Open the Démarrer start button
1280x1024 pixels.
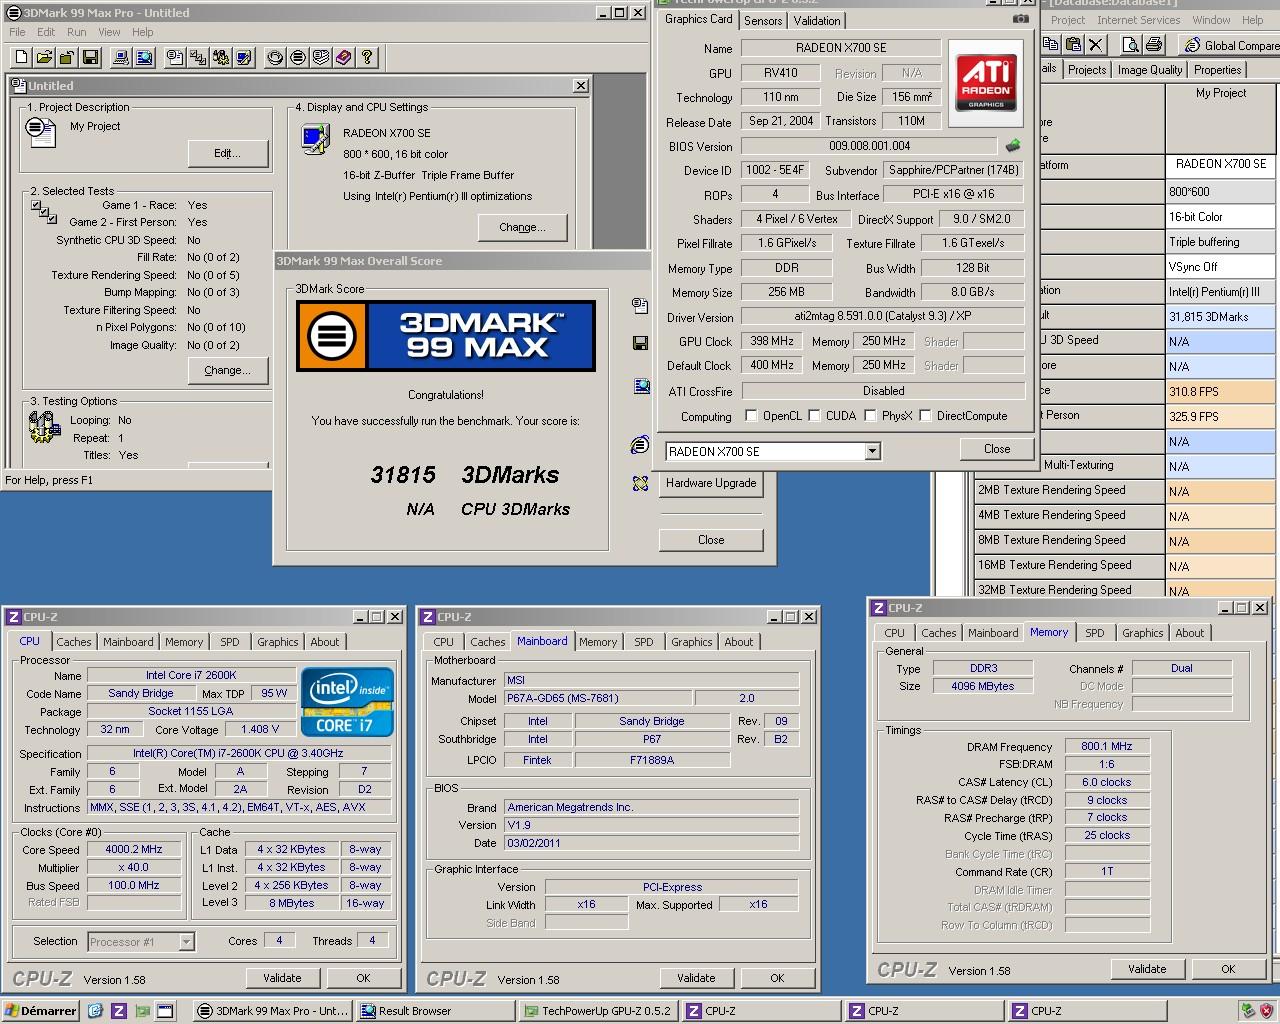[x=40, y=1011]
